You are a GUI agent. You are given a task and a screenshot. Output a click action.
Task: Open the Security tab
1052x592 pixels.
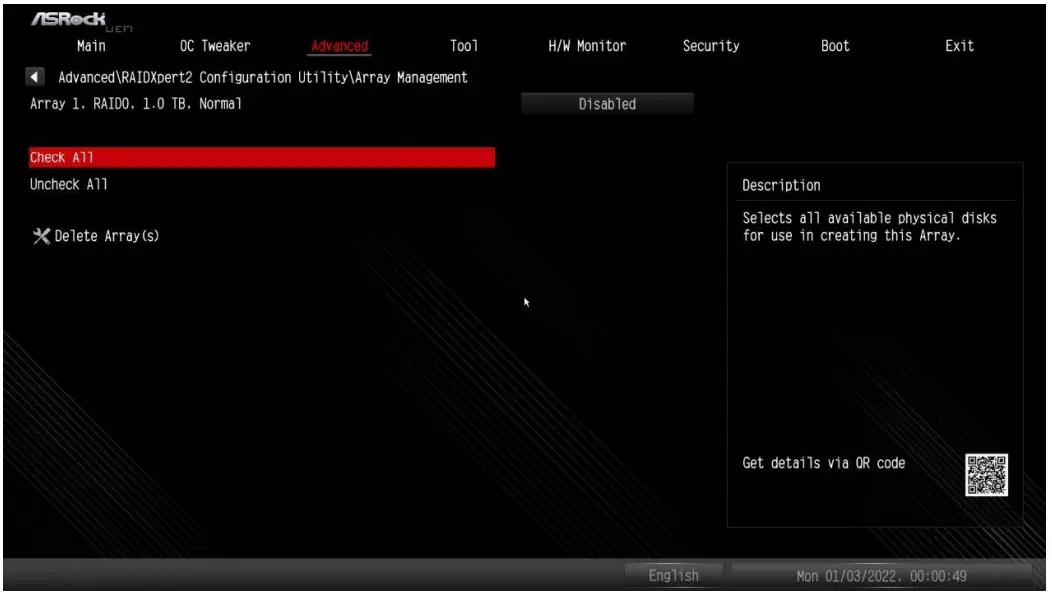coord(710,45)
